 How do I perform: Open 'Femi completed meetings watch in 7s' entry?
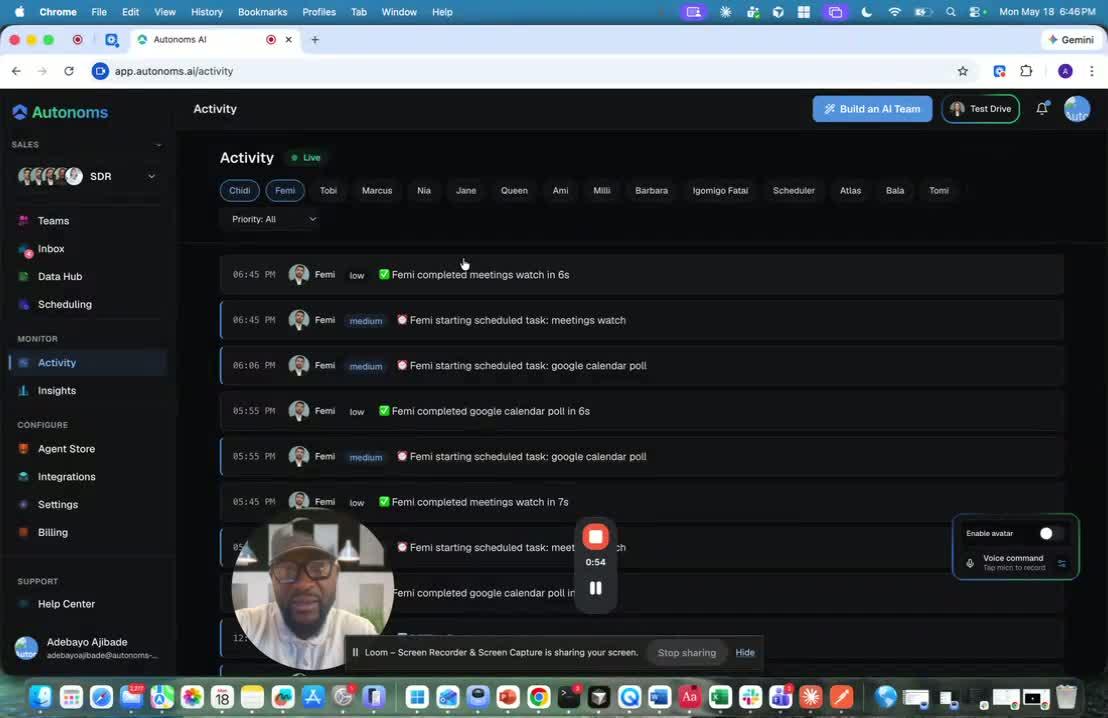tap(642, 502)
